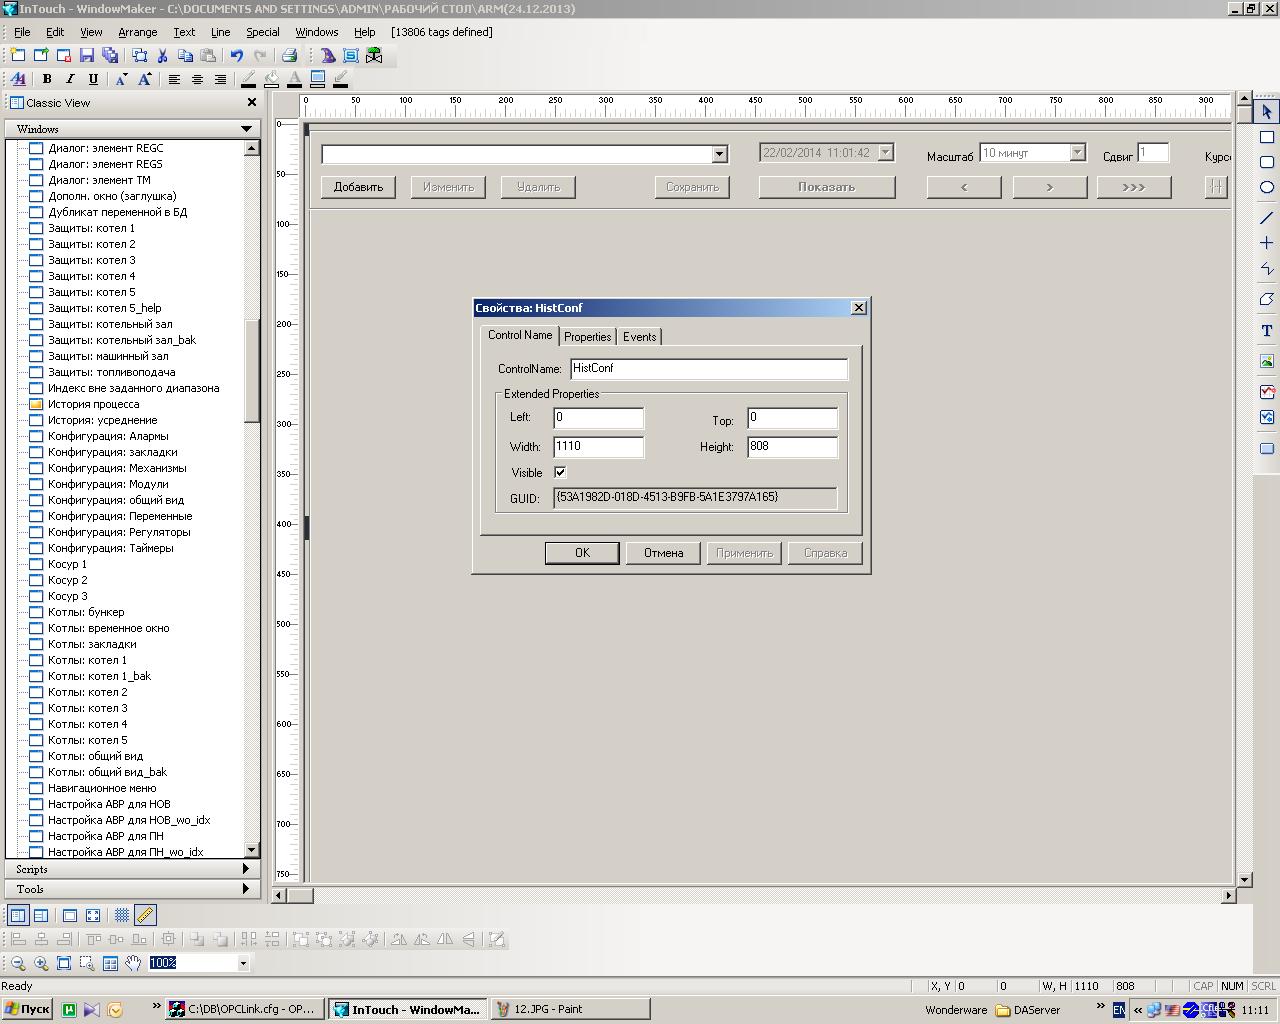The height and width of the screenshot is (1024, 1280).
Task: Click the Save Window floppy icon
Action: (87, 56)
